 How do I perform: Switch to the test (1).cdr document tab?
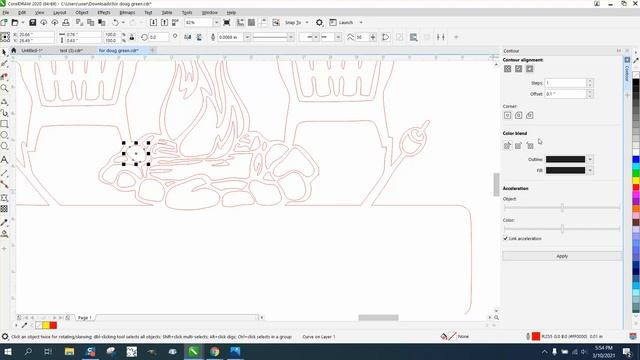pos(71,51)
